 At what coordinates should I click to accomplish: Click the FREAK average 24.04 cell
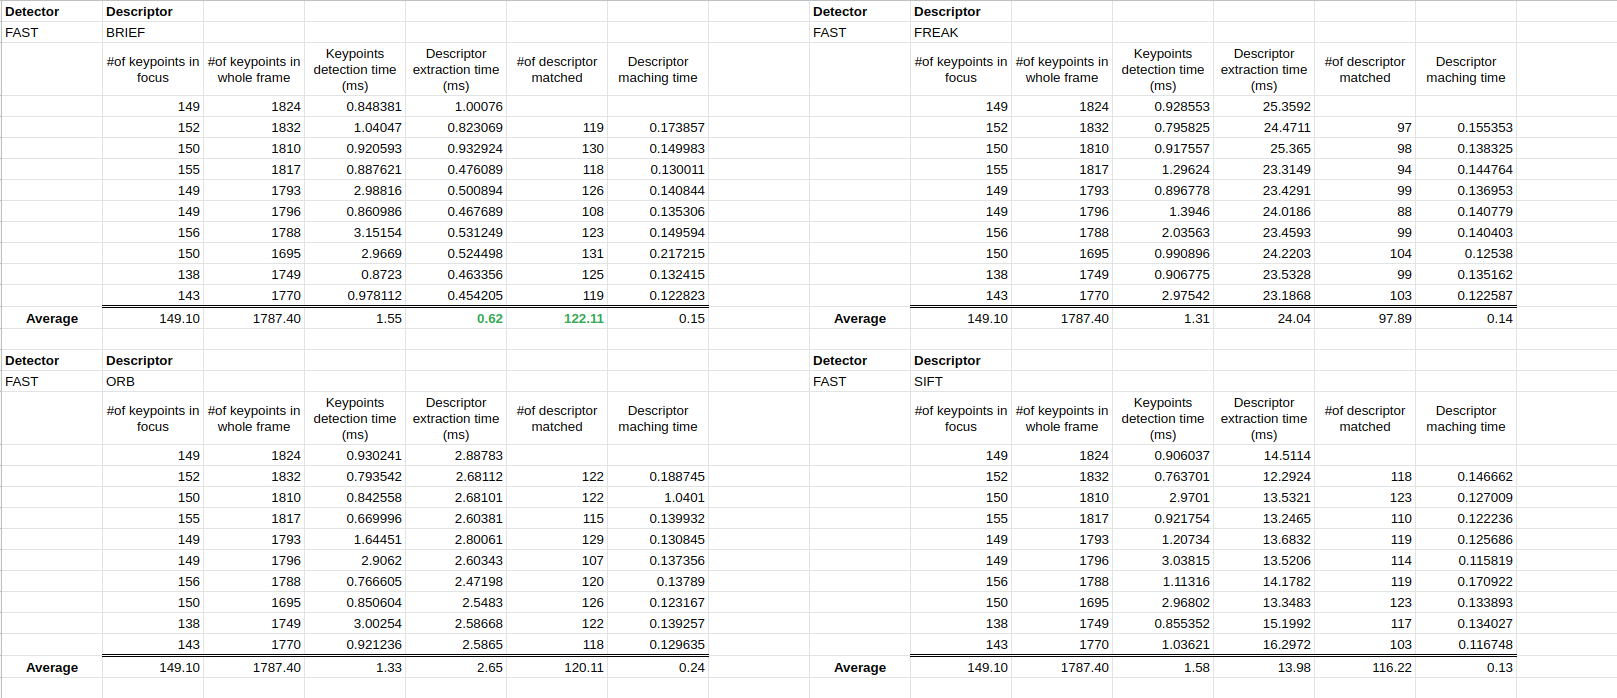pyautogui.click(x=1264, y=318)
